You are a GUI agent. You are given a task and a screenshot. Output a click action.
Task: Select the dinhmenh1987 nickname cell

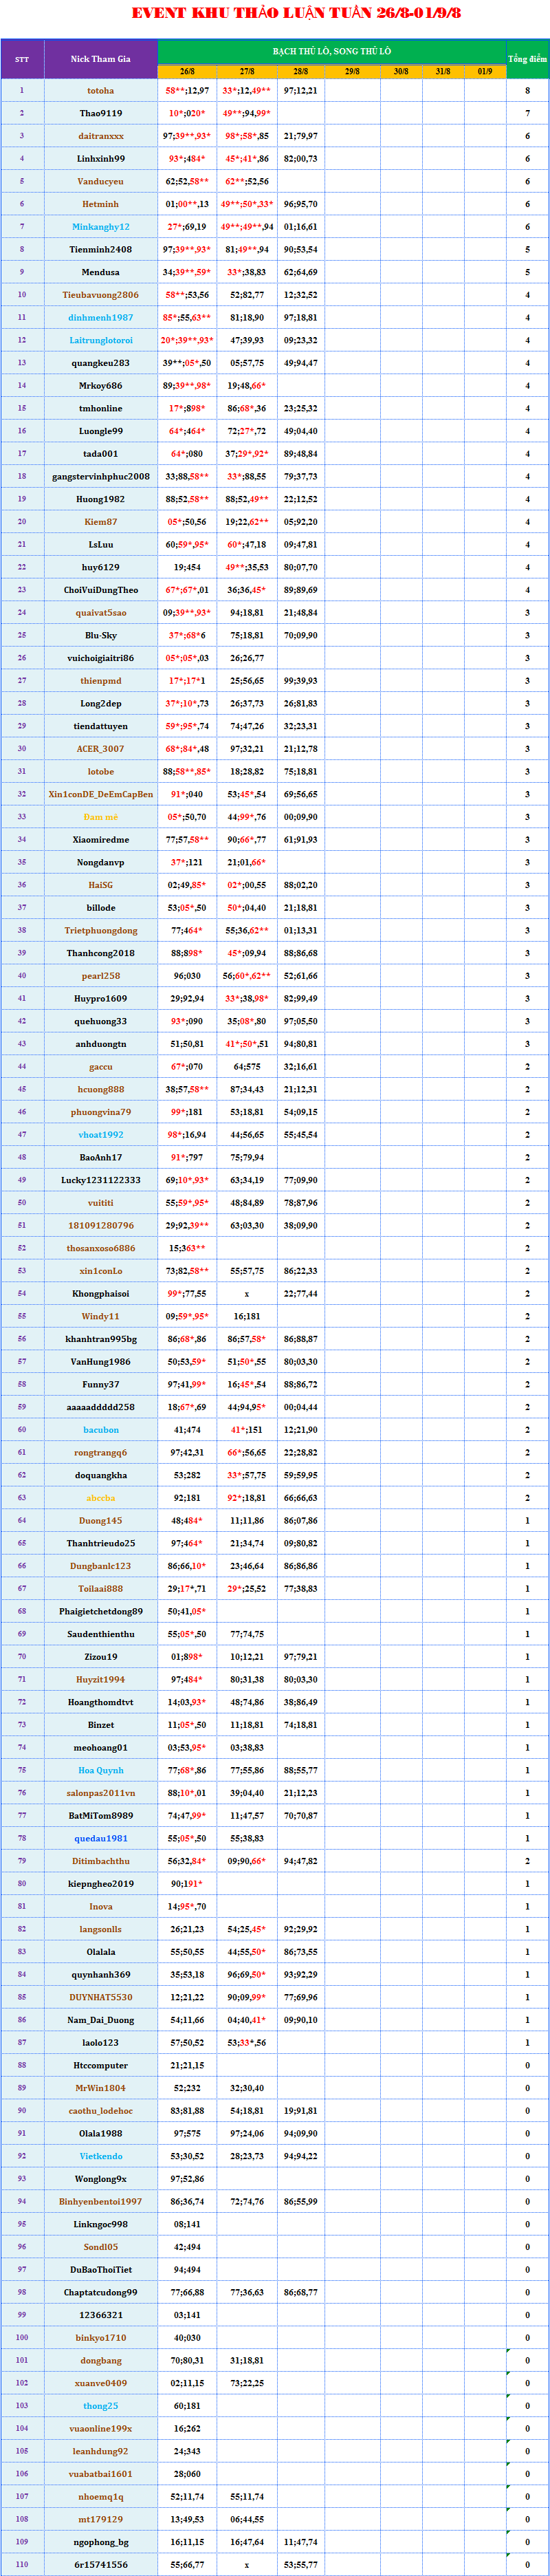(101, 318)
